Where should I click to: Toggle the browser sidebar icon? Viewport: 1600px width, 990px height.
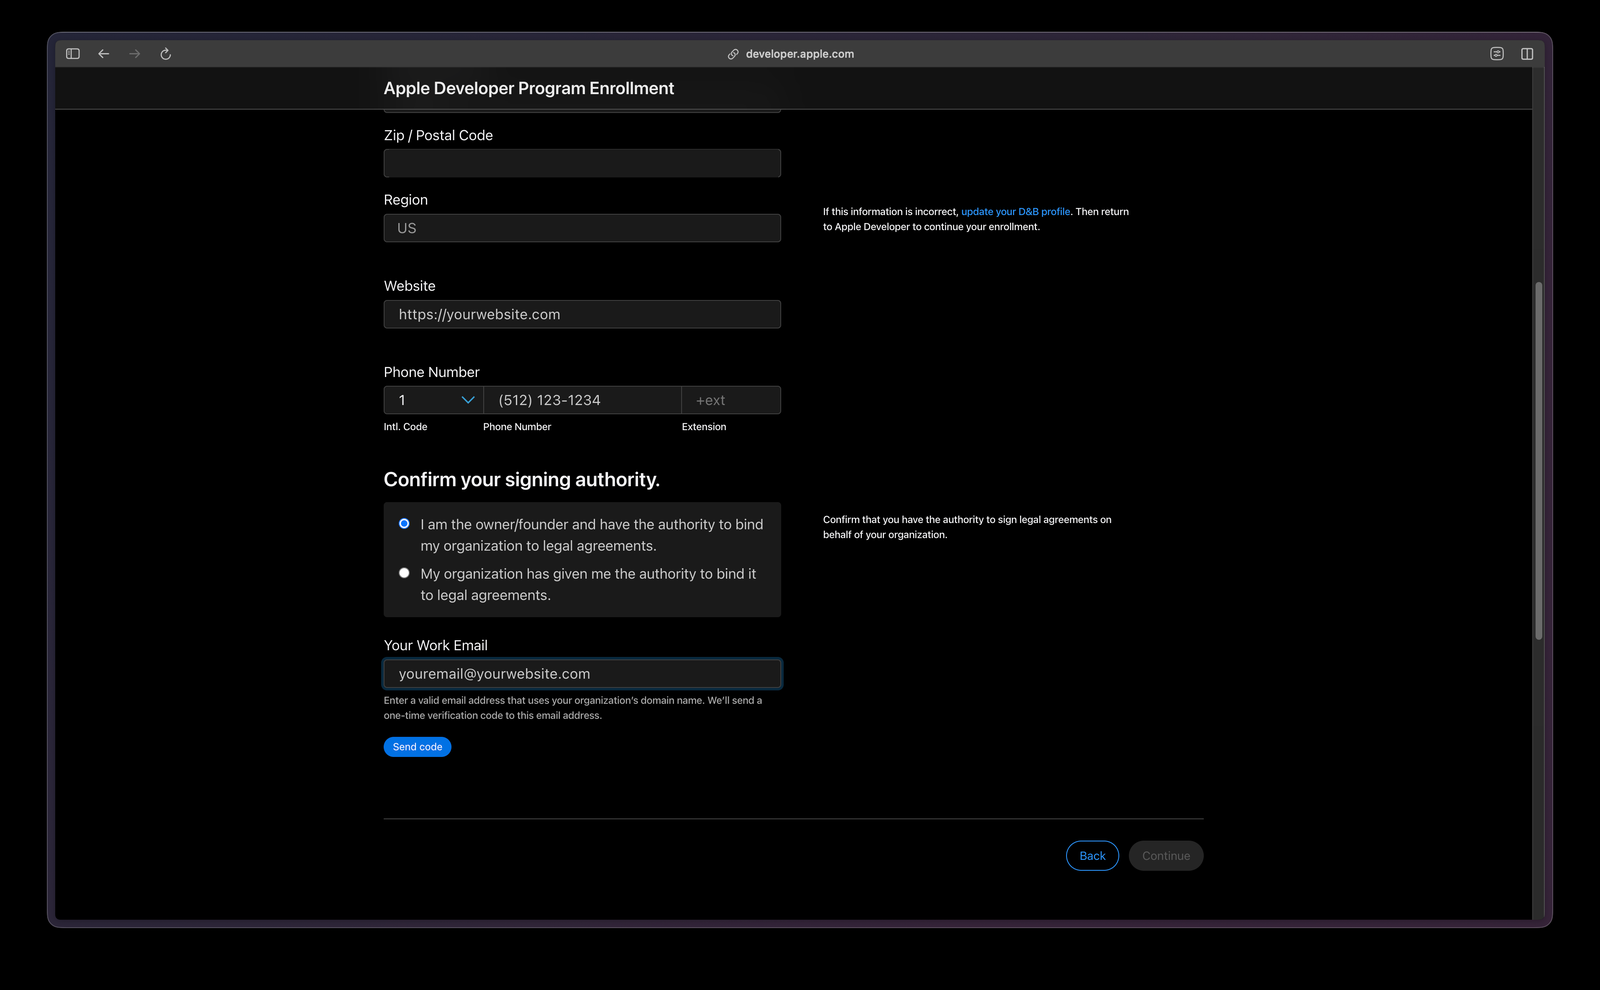click(73, 54)
